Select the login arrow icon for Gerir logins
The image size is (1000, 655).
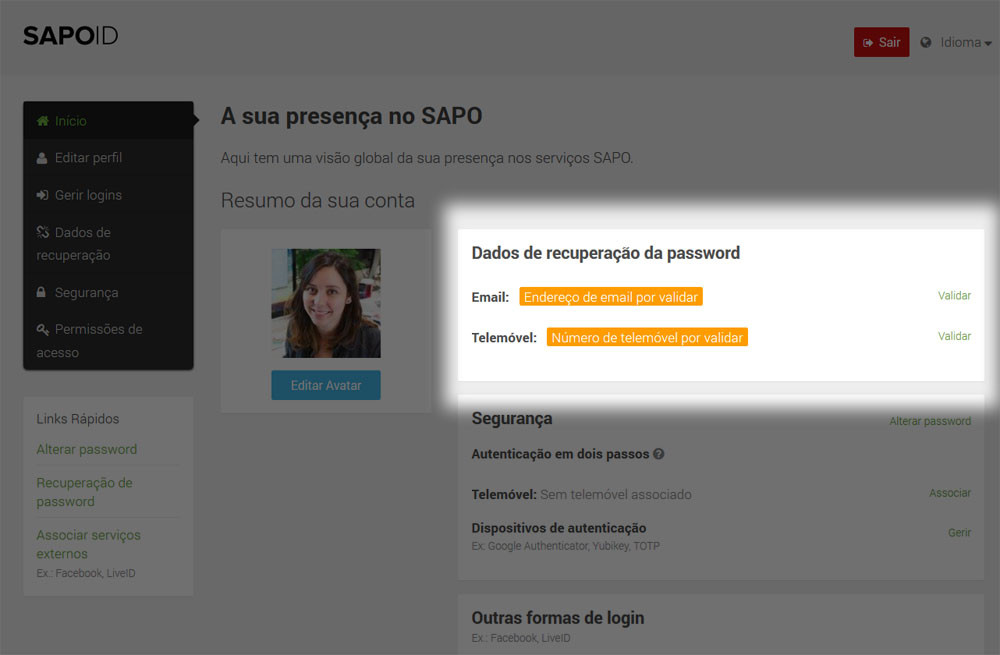[41, 194]
